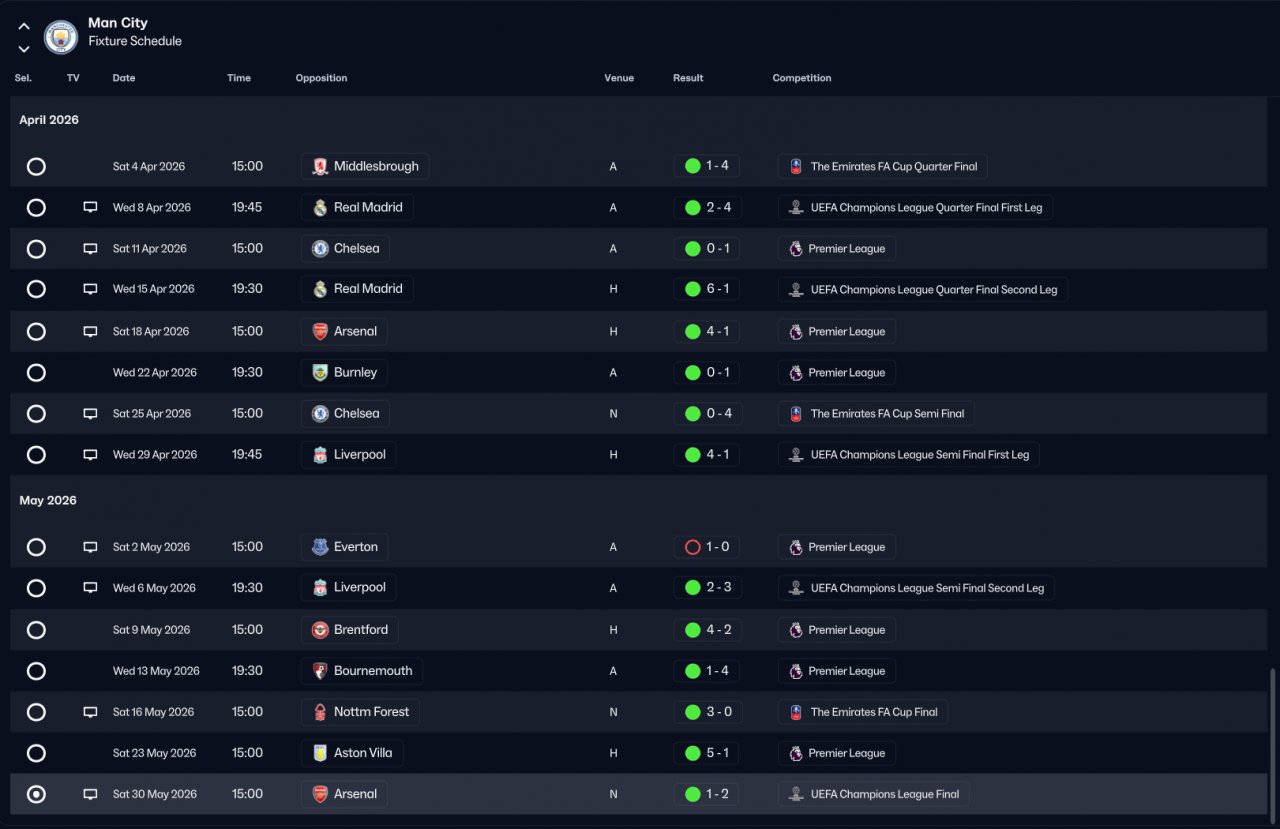
Task: Select the Middlesbrough fixture radio button
Action: [36, 167]
